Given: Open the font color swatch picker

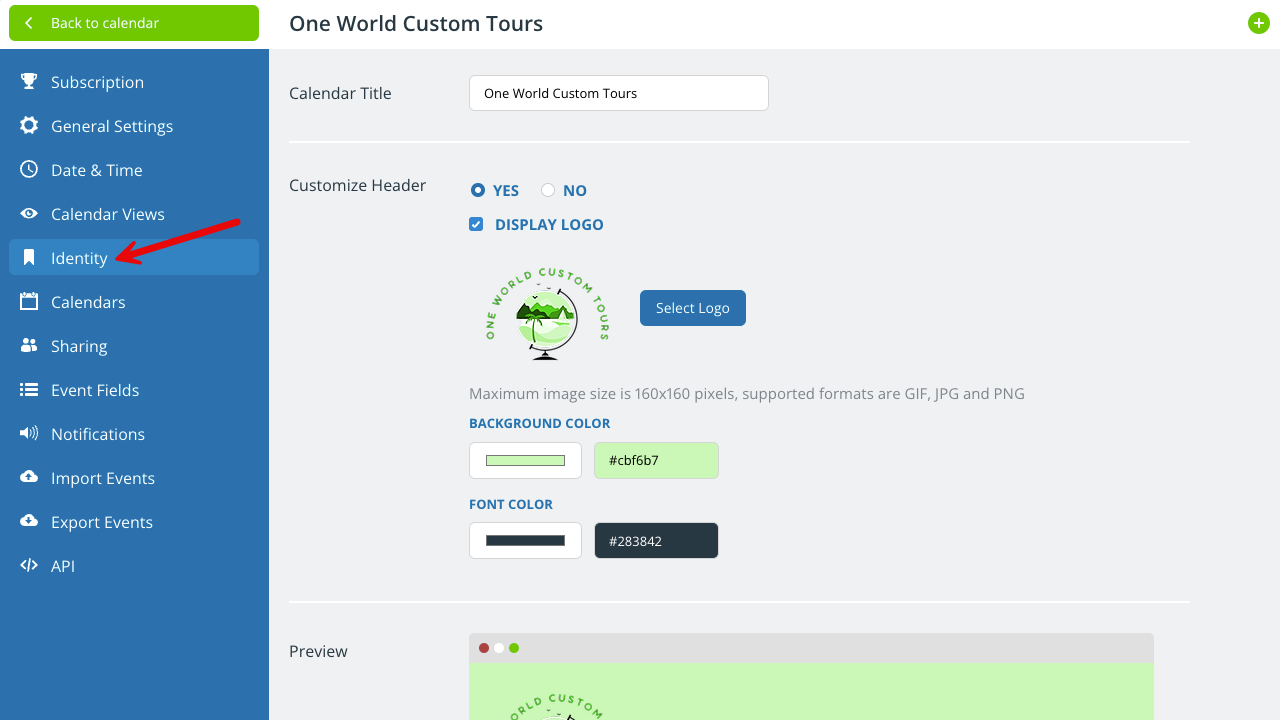Looking at the screenshot, I should coord(525,540).
